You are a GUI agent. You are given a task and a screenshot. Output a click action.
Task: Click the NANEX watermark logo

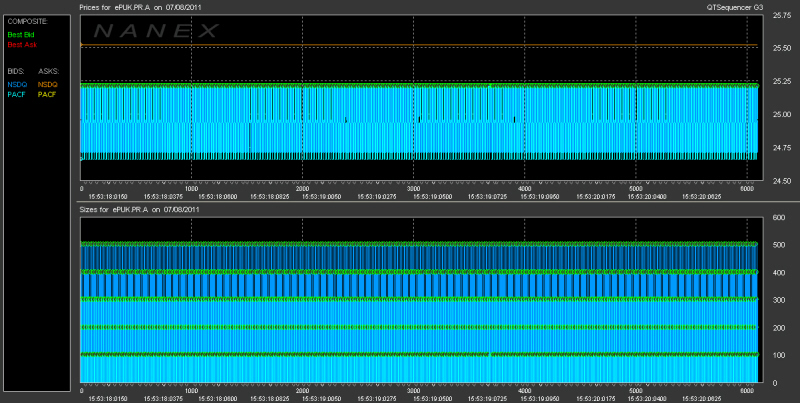[156, 31]
